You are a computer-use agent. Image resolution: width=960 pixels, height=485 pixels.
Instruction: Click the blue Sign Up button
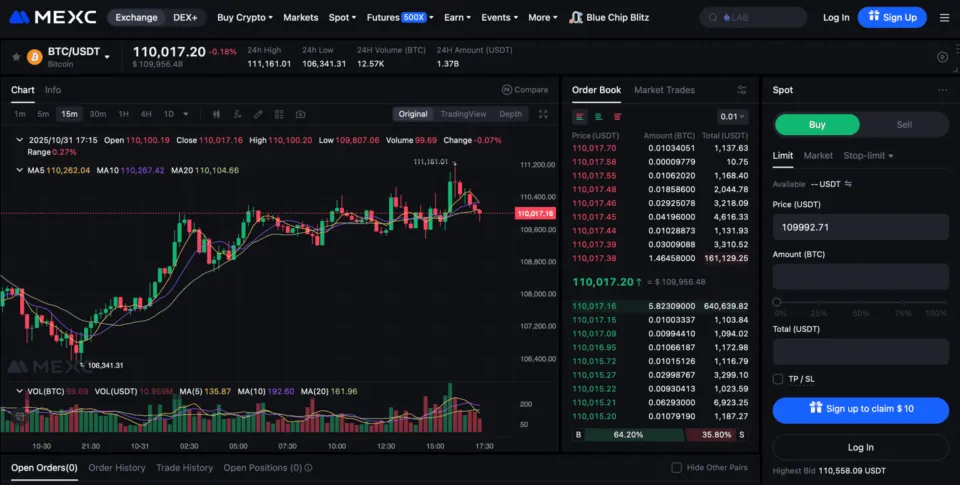pos(892,17)
